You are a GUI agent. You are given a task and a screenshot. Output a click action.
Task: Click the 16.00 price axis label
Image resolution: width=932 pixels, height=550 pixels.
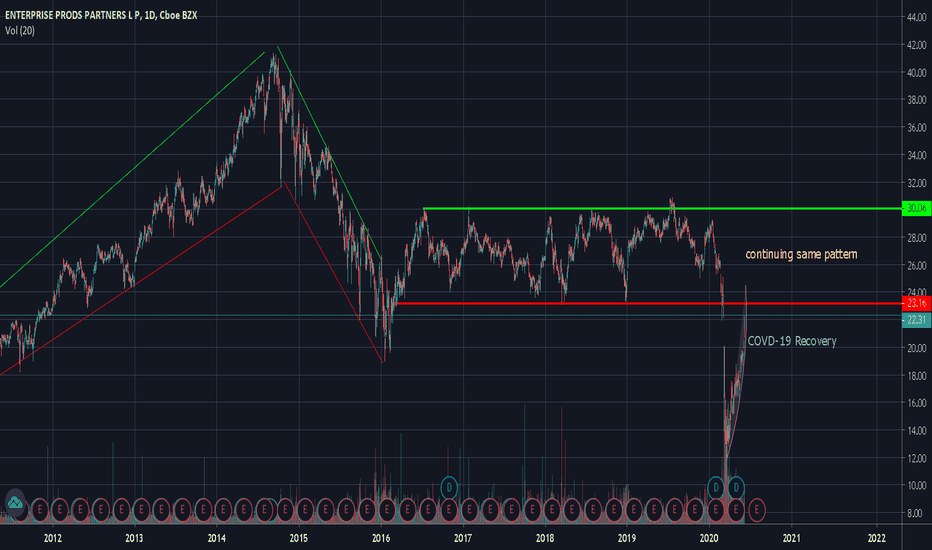coord(917,403)
